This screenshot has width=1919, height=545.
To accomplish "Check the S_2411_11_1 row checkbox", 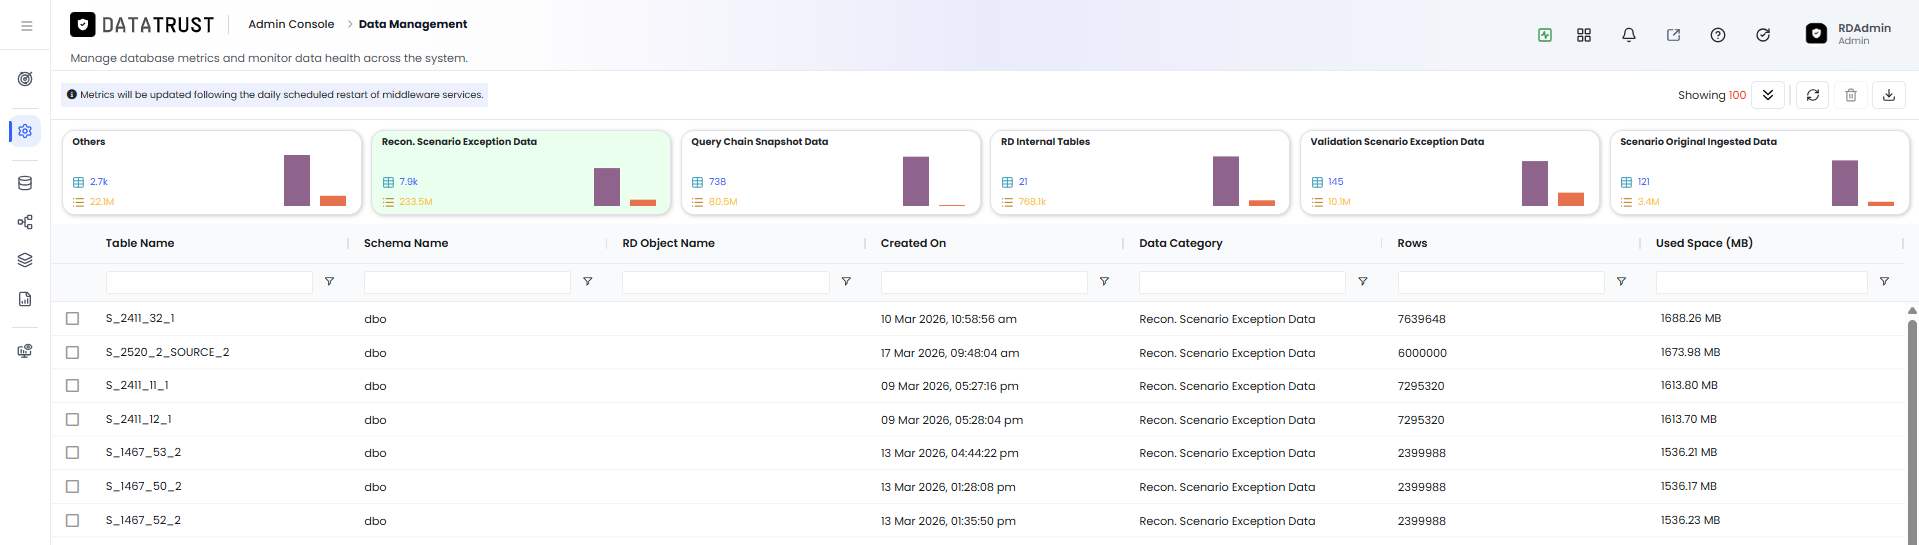I will point(72,385).
